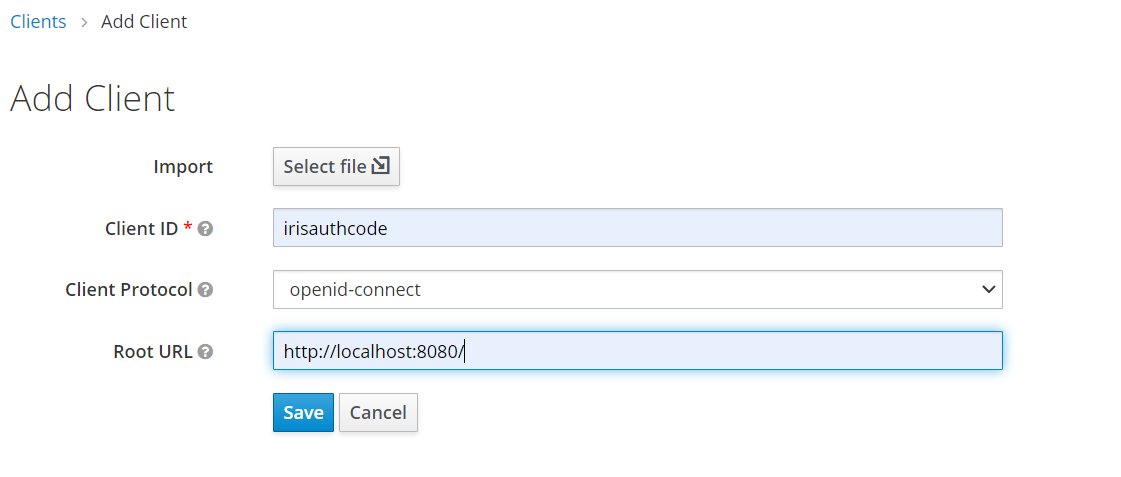Click the Client Protocol field label

pyautogui.click(x=128, y=290)
